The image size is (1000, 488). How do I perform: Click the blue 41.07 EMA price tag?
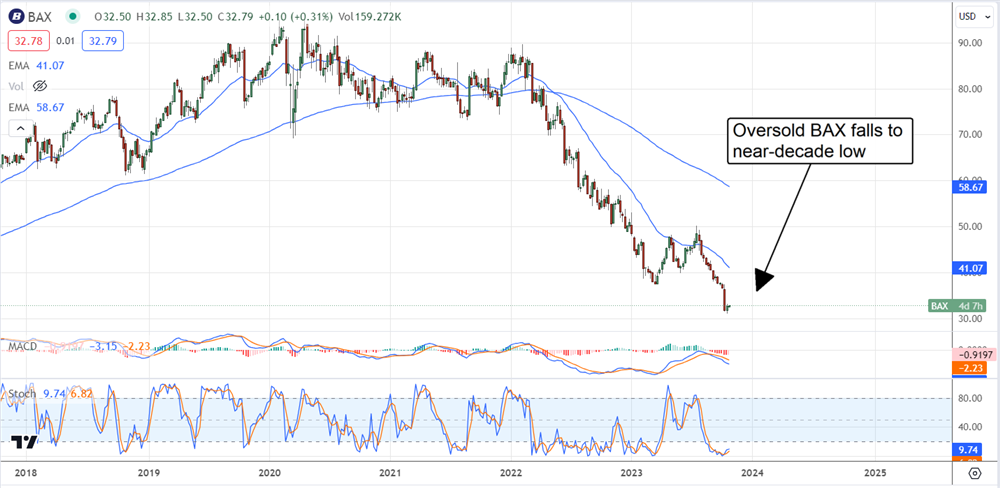[x=974, y=268]
